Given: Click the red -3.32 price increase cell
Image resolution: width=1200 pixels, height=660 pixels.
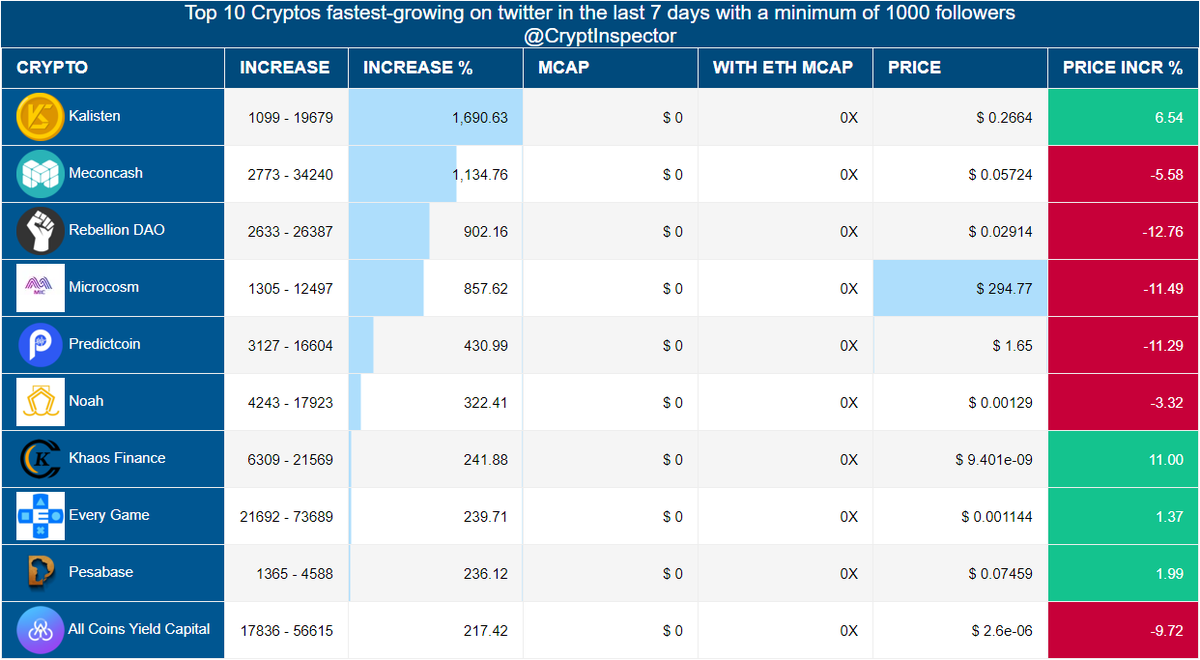Looking at the screenshot, I should click(1124, 402).
